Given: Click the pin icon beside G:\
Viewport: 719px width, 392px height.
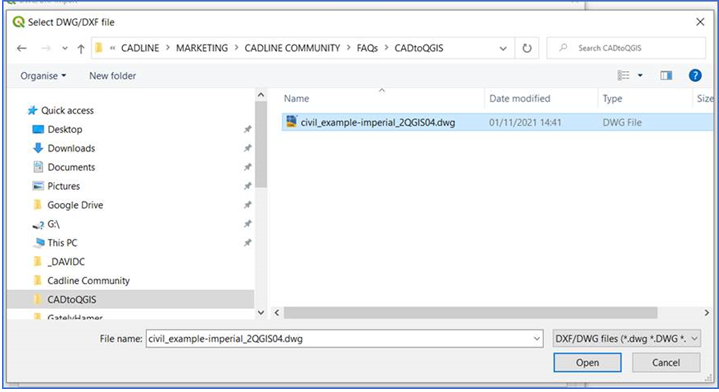Looking at the screenshot, I should [248, 224].
